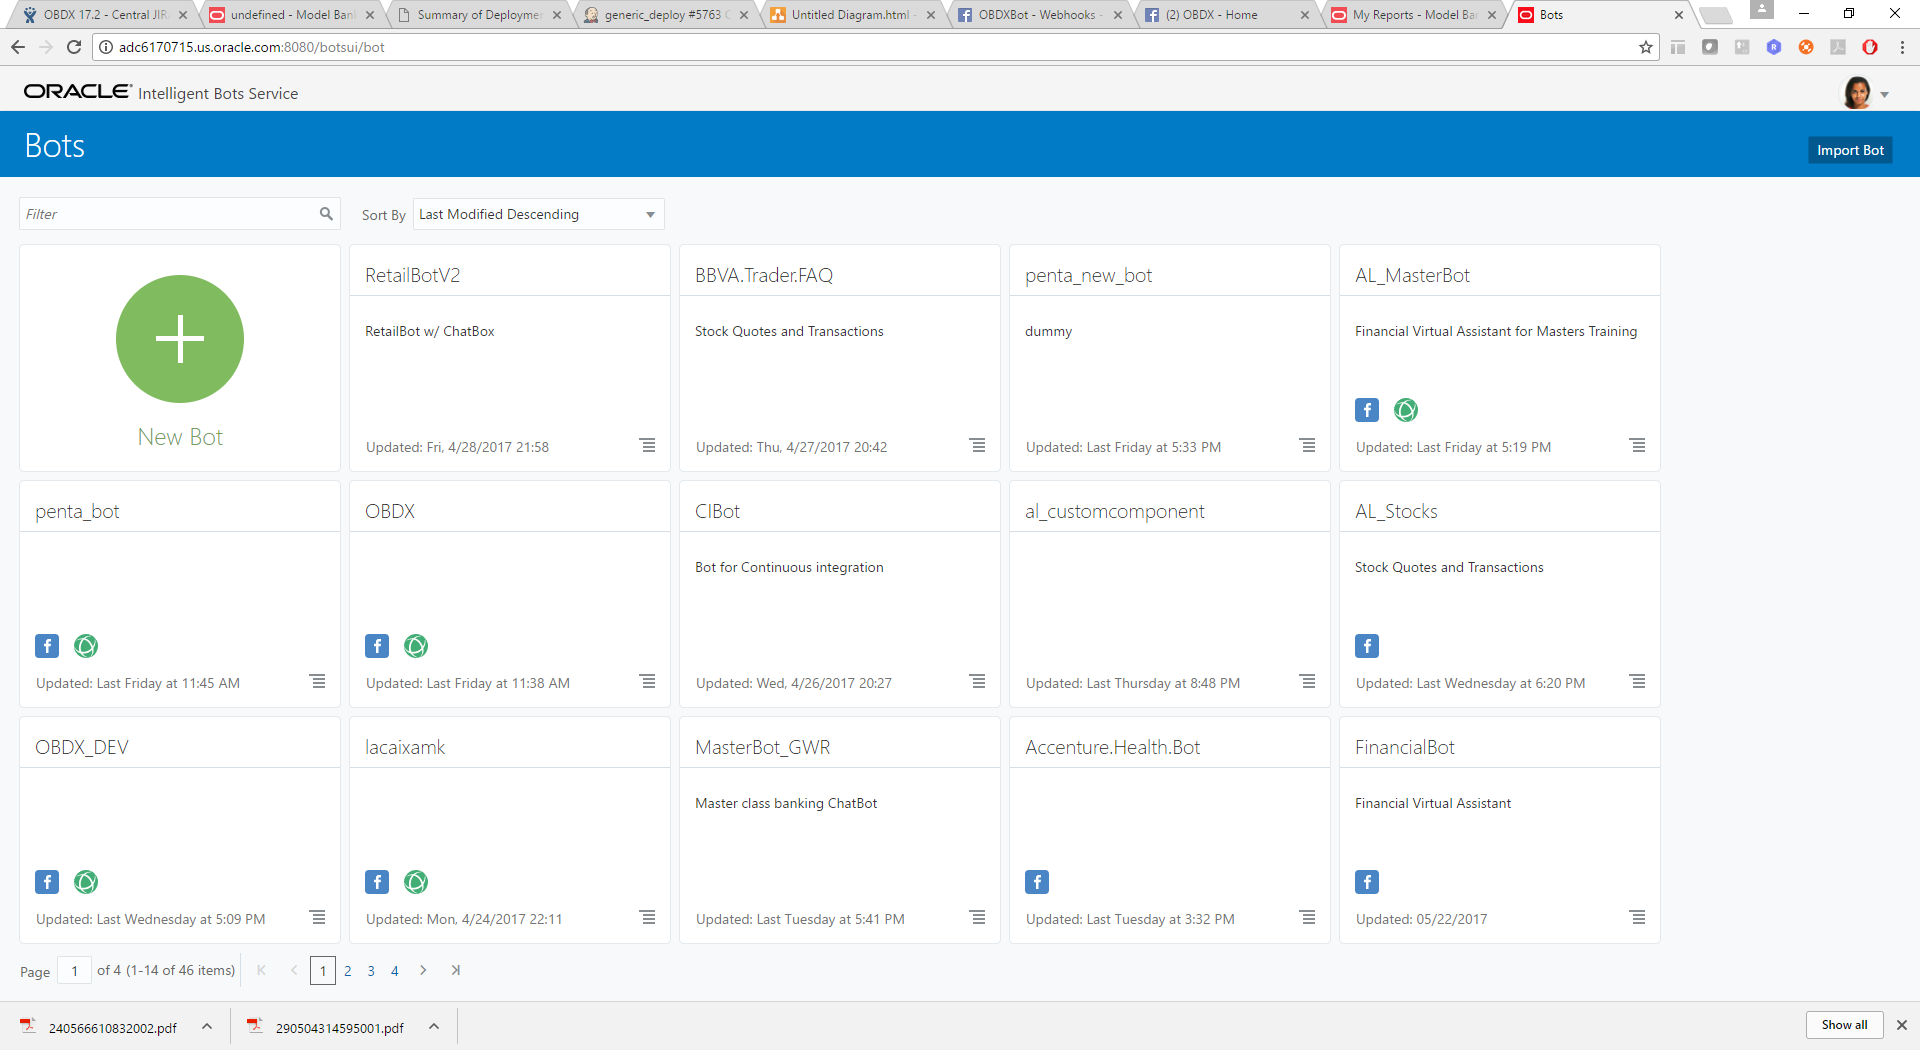Open the options menu on penta_new_bot card
Image resolution: width=1920 pixels, height=1050 pixels.
coord(1308,445)
